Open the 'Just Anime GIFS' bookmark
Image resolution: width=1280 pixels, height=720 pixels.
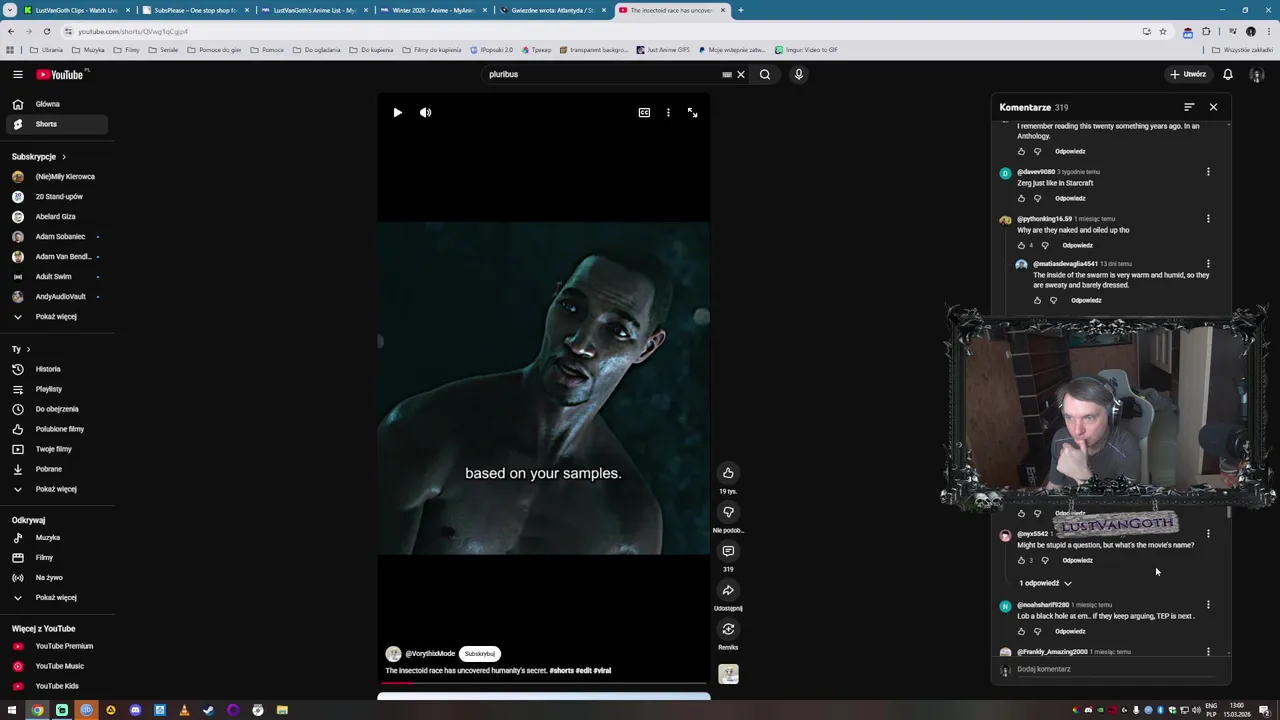[x=663, y=49]
